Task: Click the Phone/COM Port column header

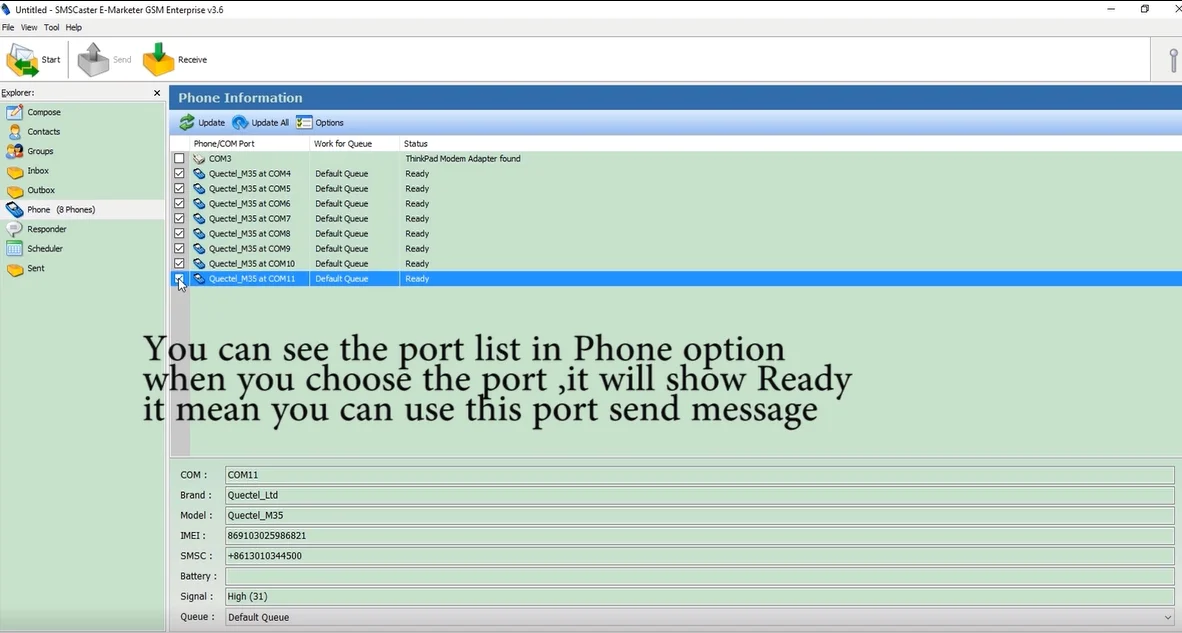Action: [224, 144]
